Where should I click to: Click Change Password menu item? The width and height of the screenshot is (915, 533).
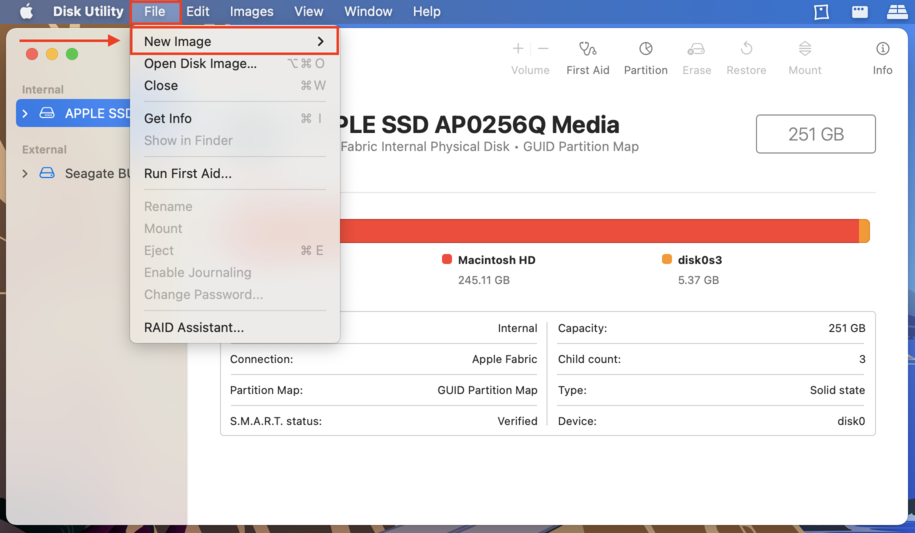click(x=235, y=295)
